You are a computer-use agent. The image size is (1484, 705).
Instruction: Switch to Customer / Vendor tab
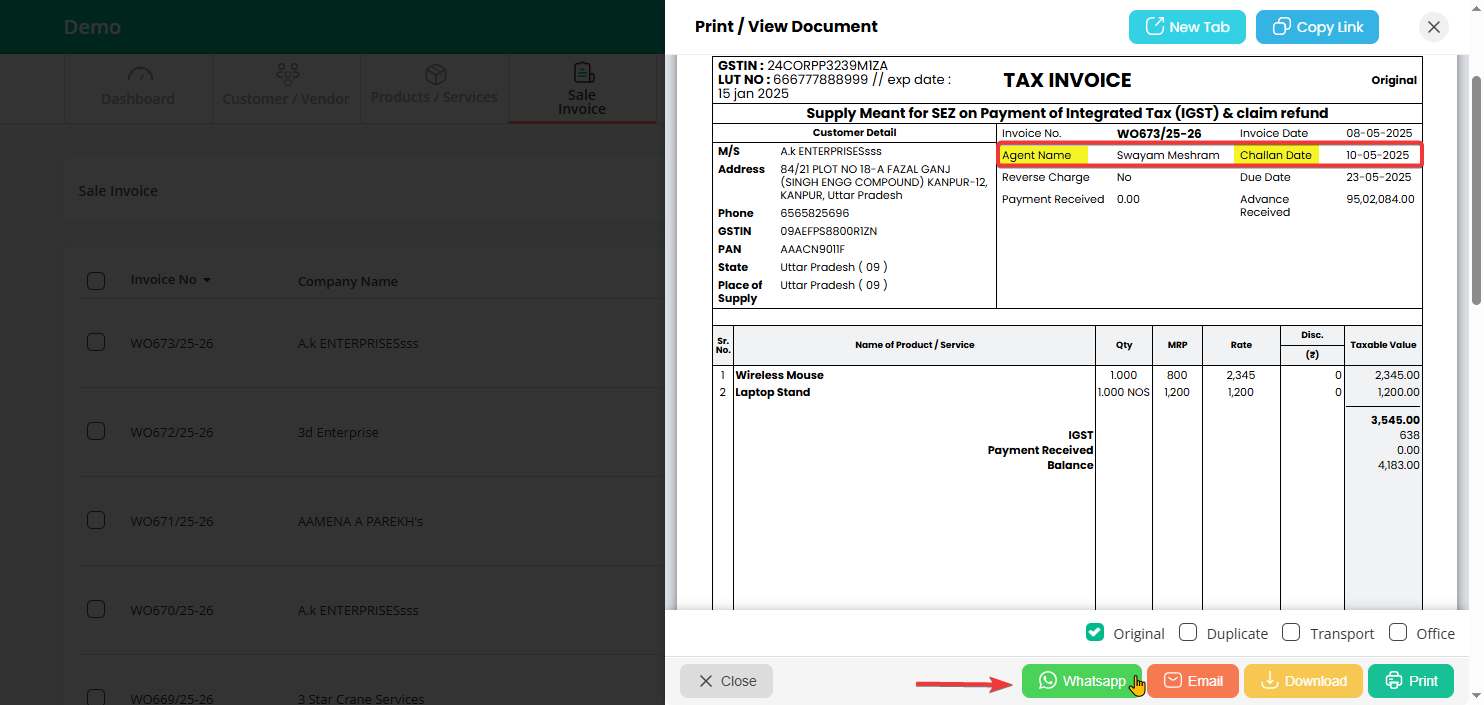[x=286, y=87]
